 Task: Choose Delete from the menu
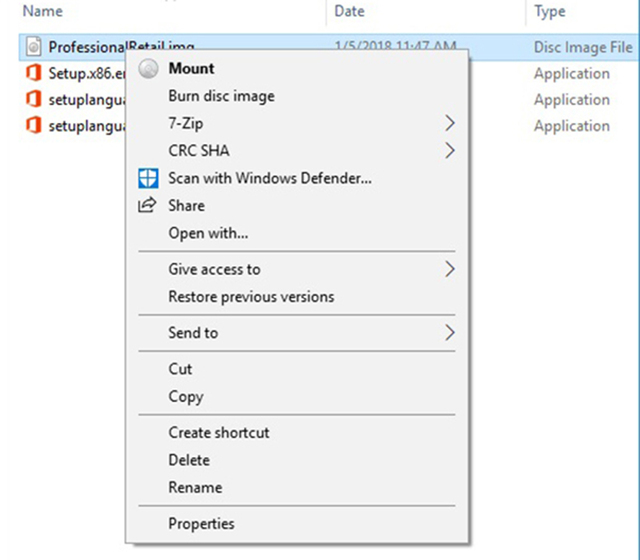(297, 460)
